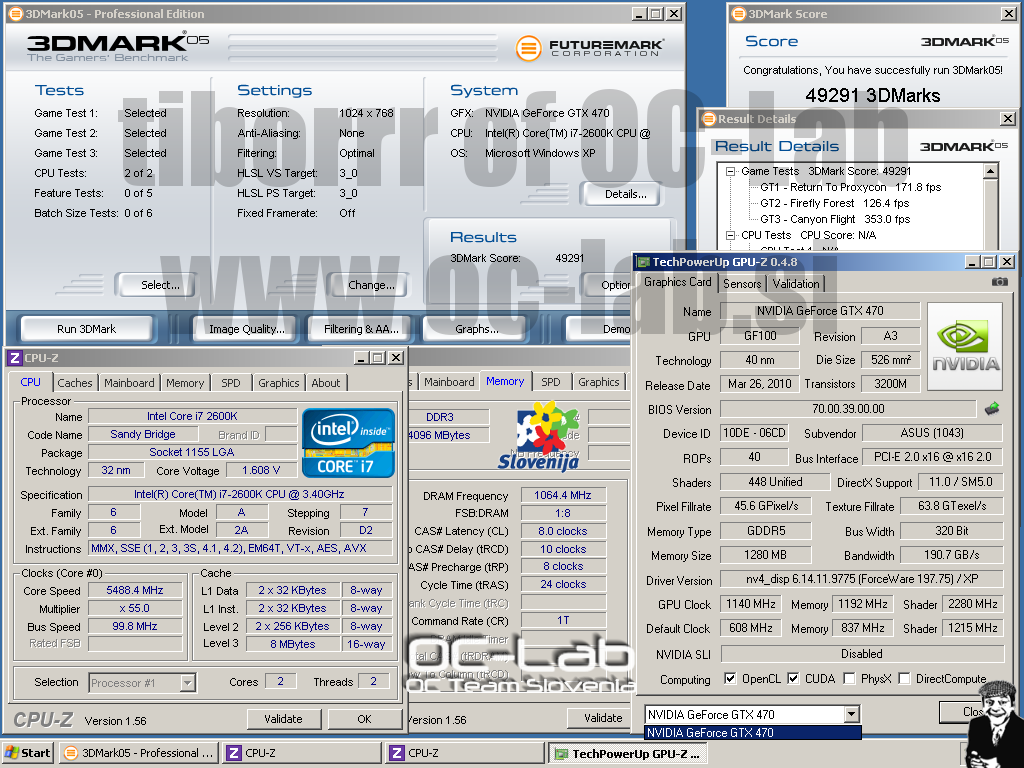Open the Sensors tab in GPU-Z
Screen dimensions: 1024x768
[742, 283]
